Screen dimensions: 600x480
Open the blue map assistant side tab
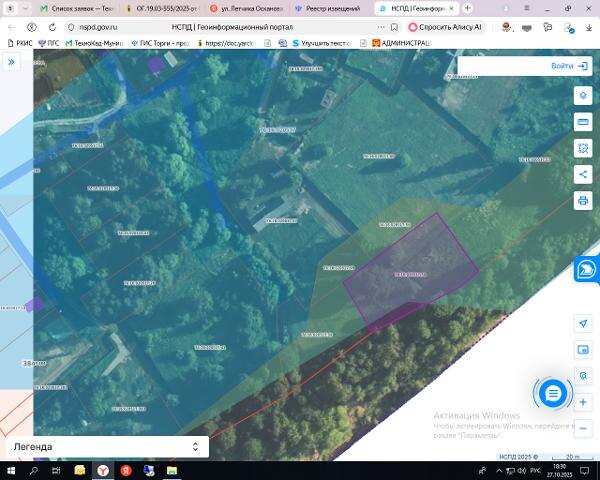586,269
